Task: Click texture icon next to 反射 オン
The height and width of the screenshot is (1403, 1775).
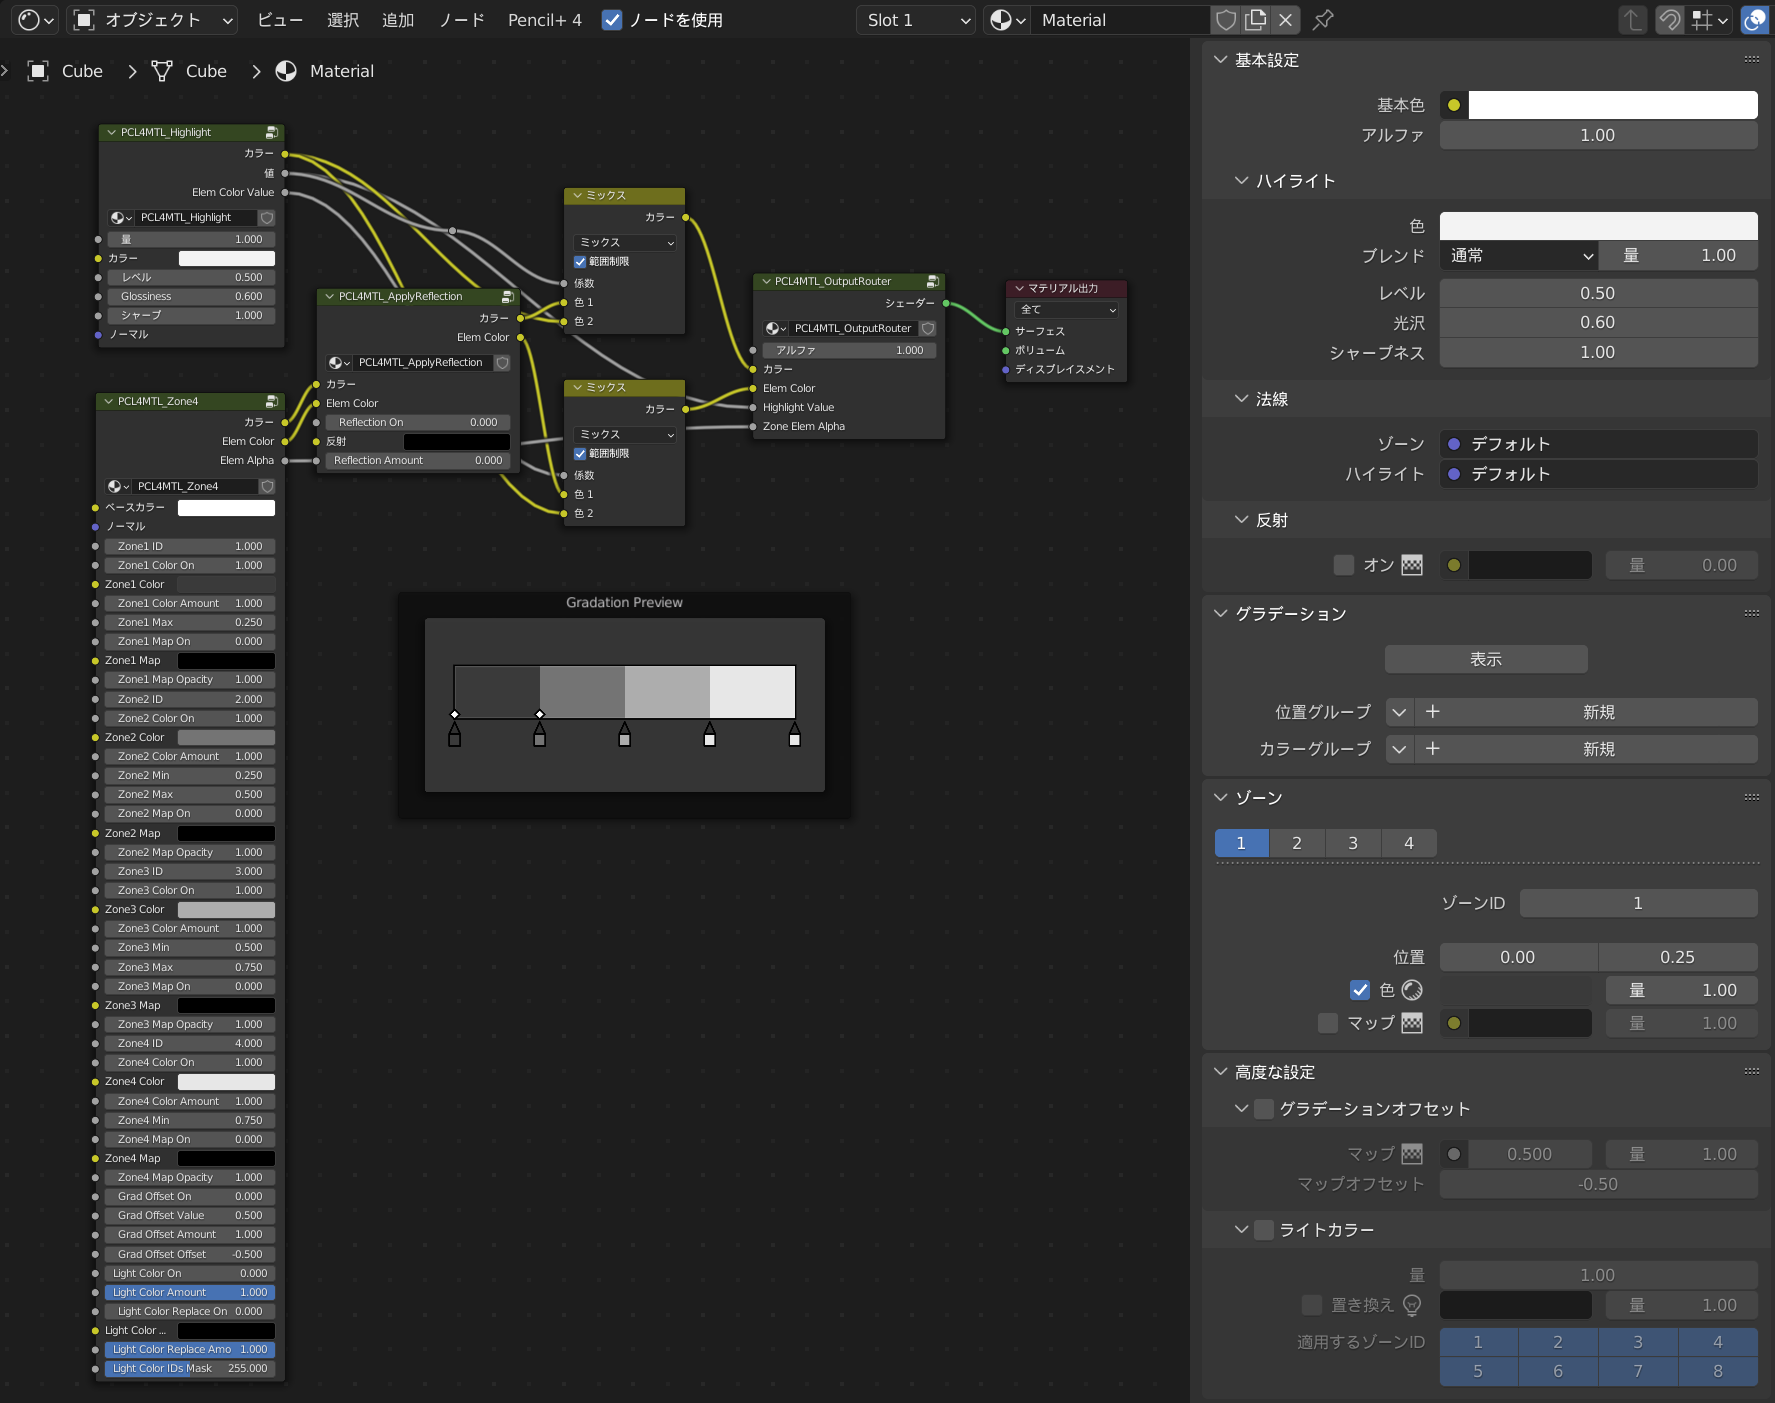Action: 1412,565
